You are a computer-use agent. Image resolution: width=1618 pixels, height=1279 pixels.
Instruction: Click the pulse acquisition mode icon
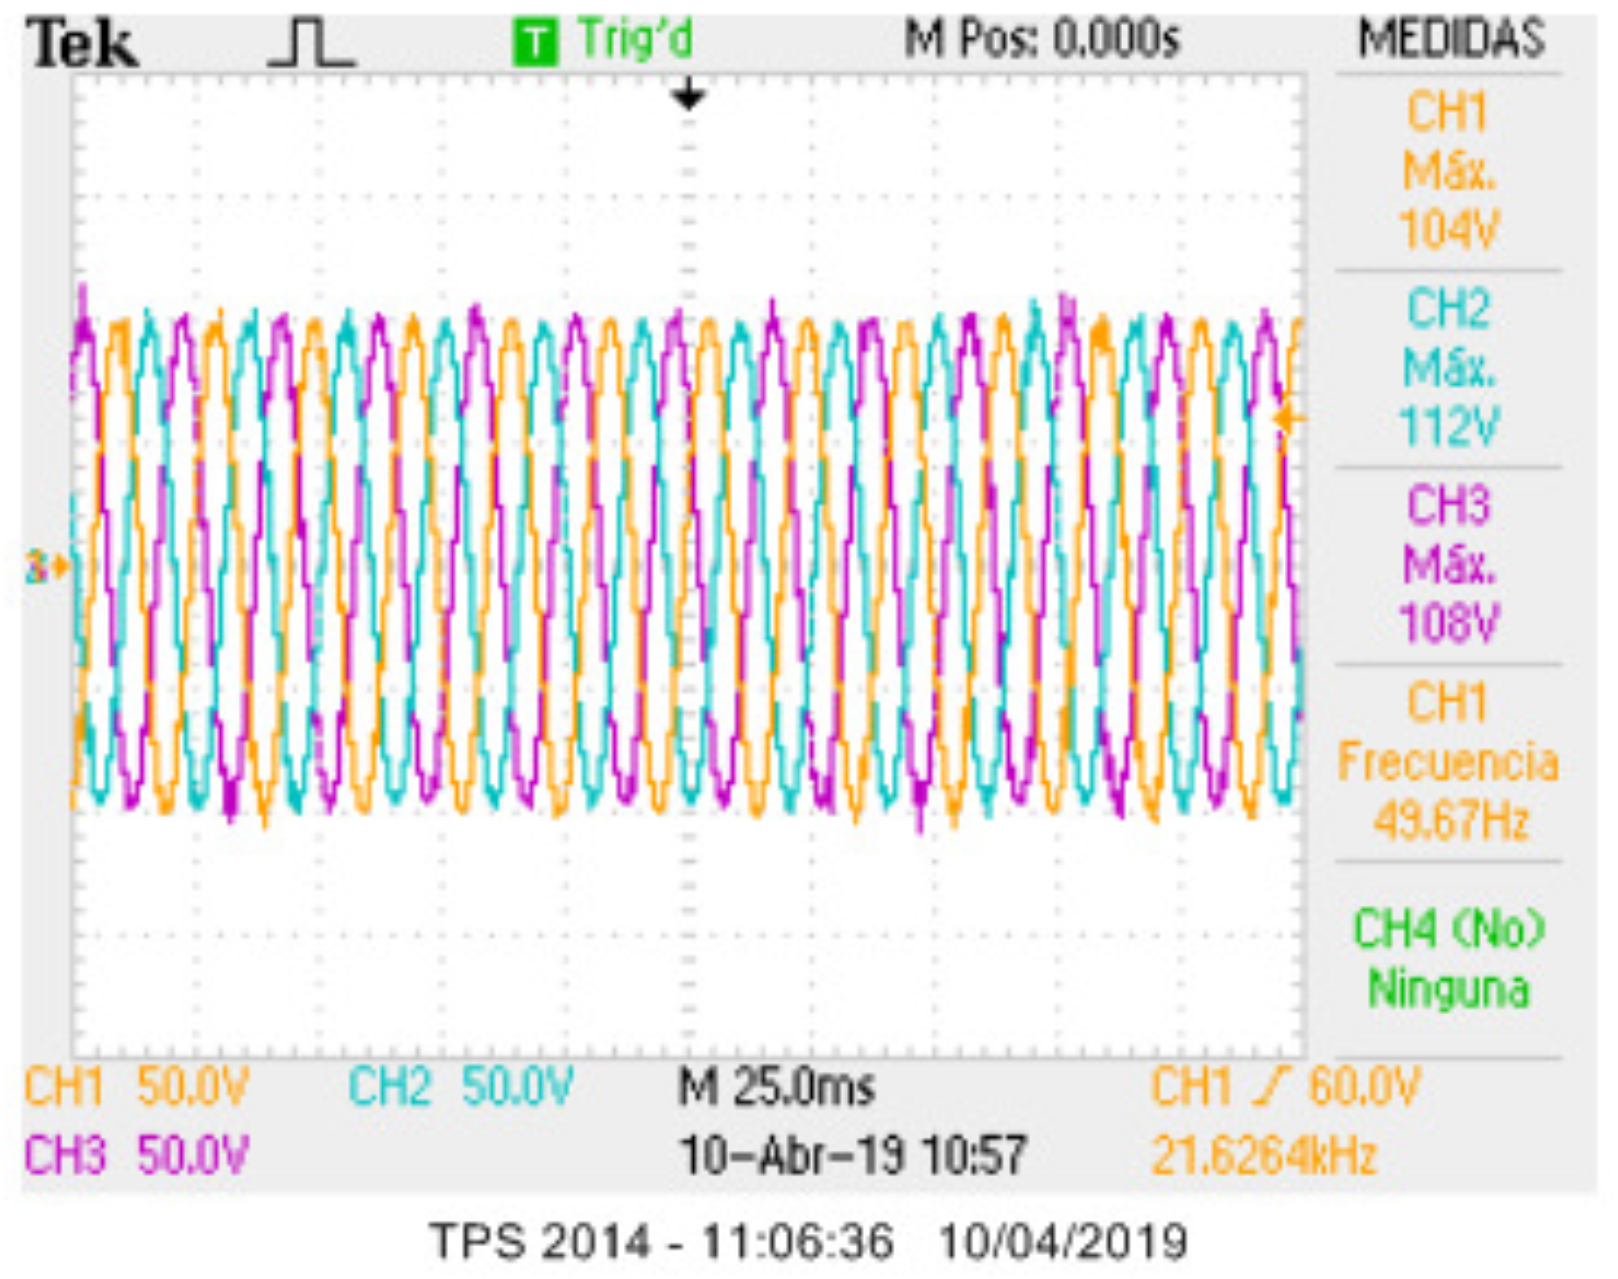pyautogui.click(x=311, y=45)
